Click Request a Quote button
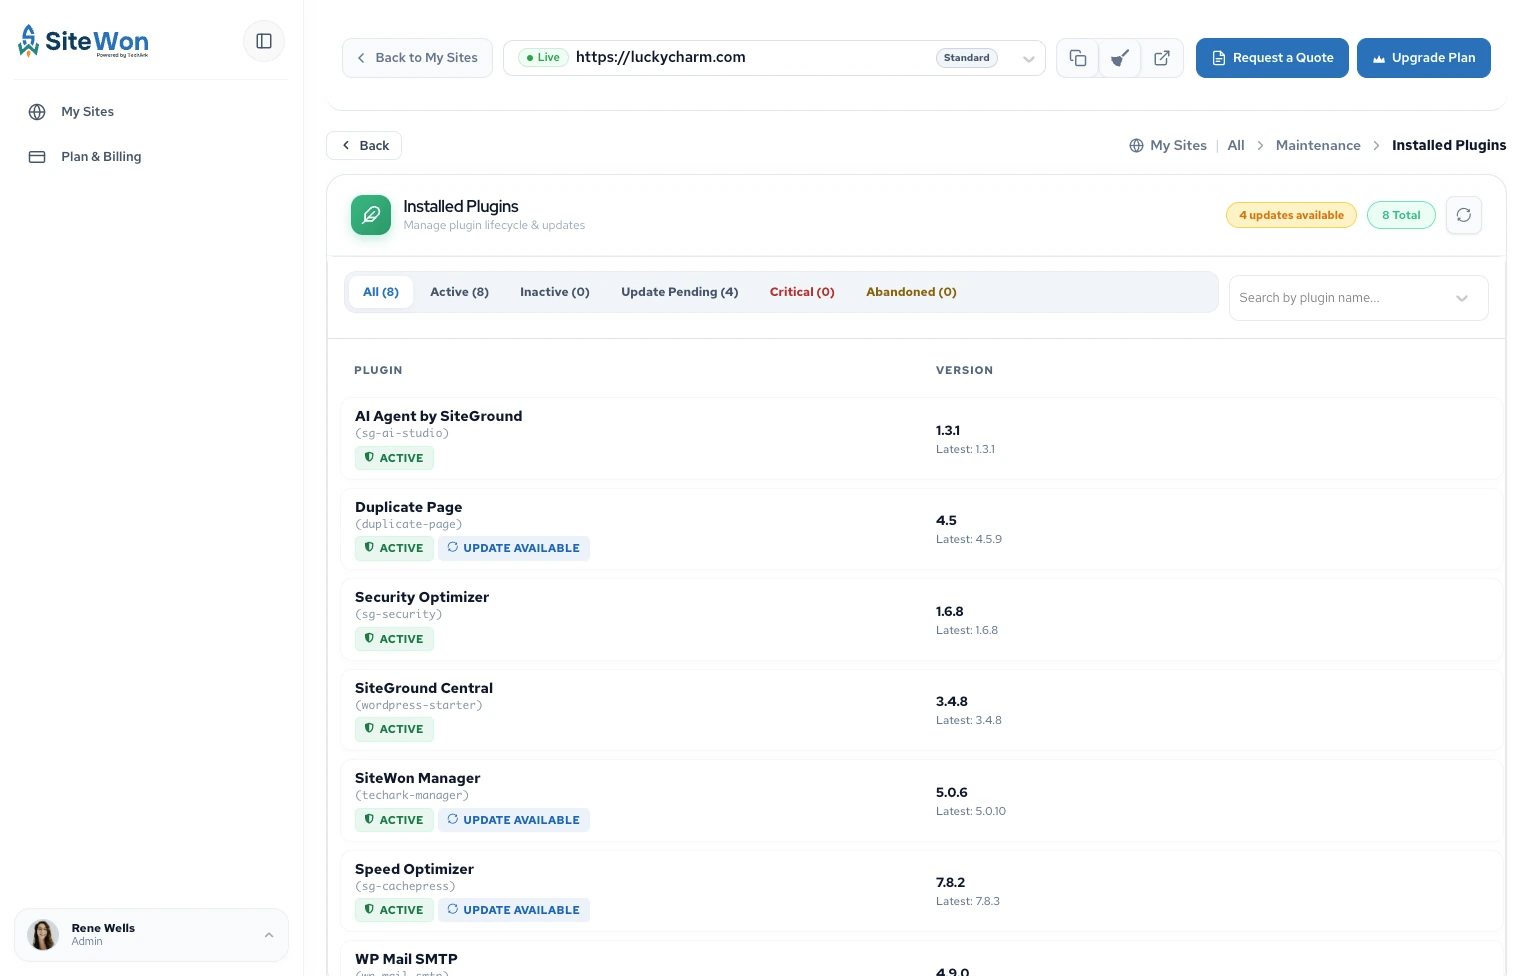1529x976 pixels. coord(1272,58)
